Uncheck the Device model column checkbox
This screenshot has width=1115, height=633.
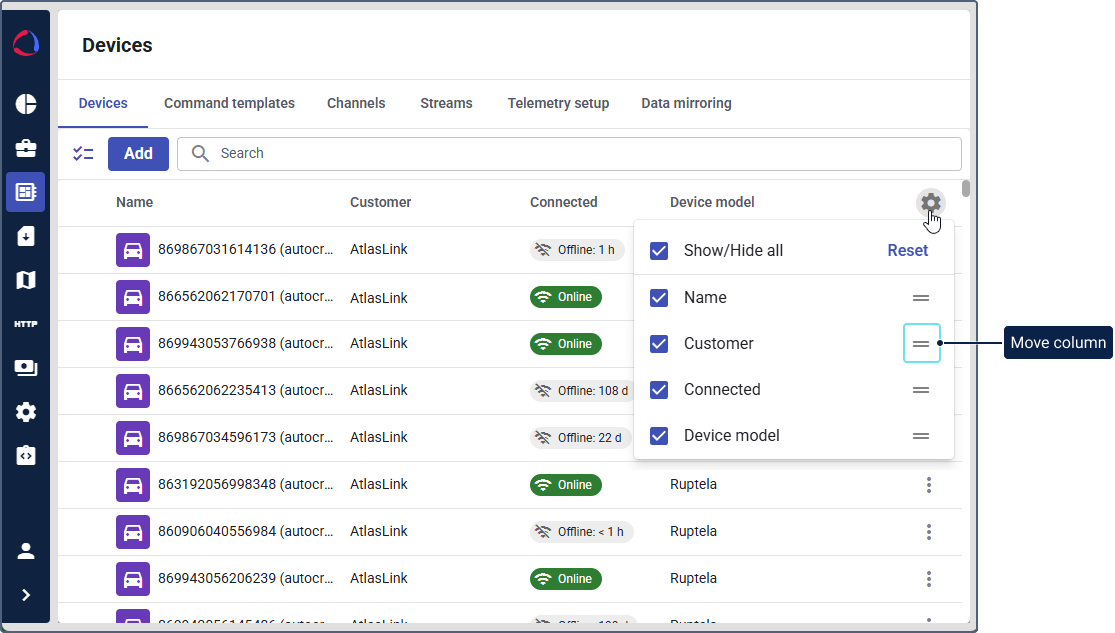click(659, 436)
